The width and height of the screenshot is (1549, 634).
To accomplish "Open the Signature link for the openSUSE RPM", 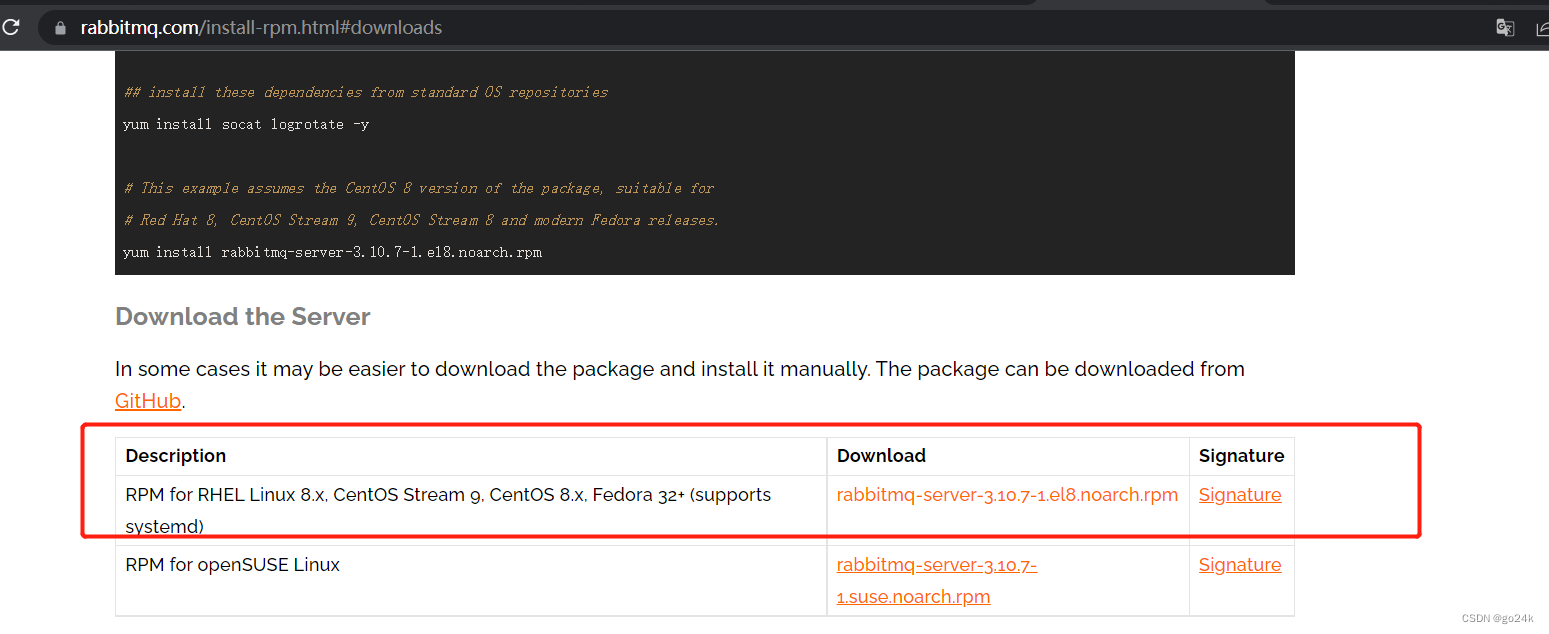I will tap(1240, 565).
